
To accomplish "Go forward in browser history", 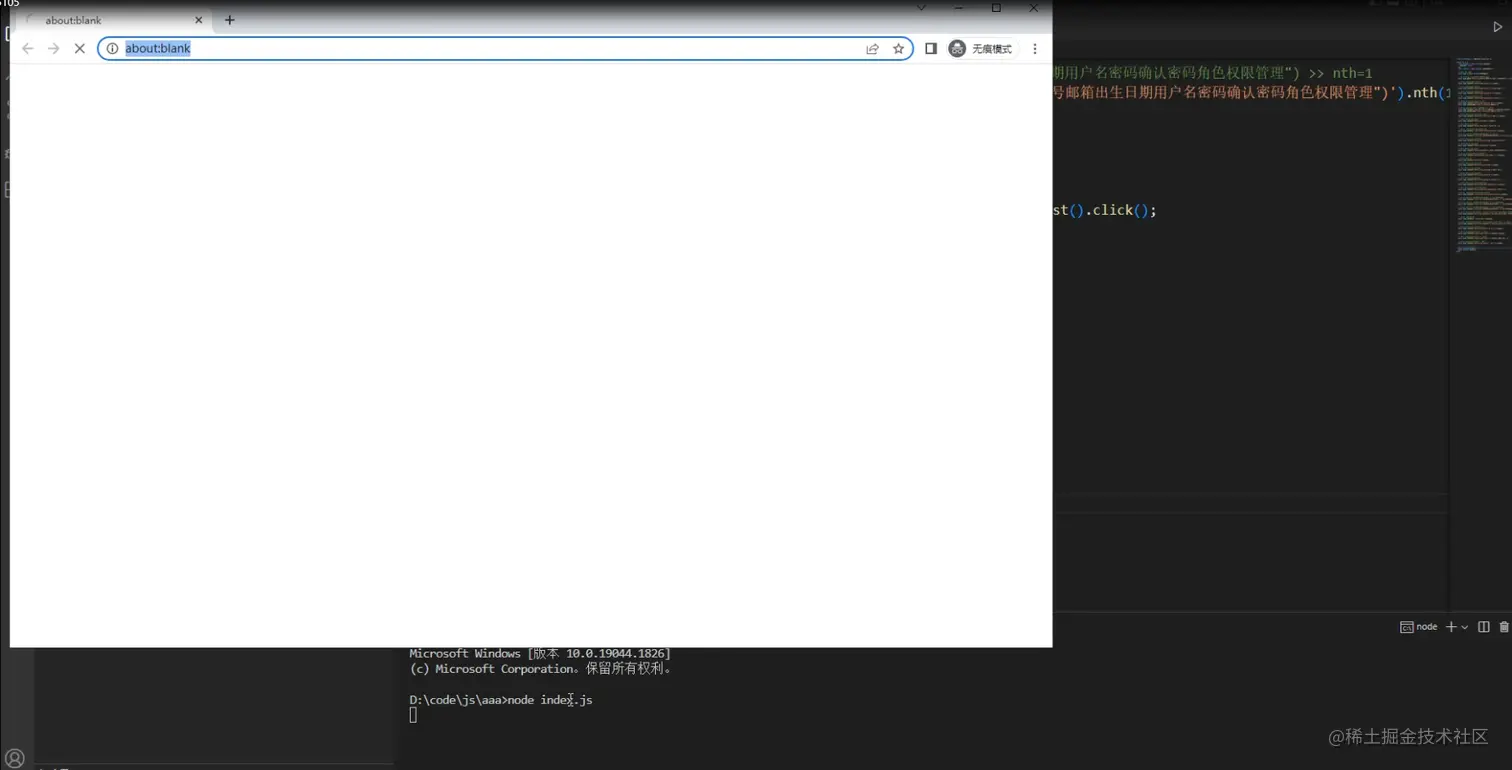I will pos(54,48).
